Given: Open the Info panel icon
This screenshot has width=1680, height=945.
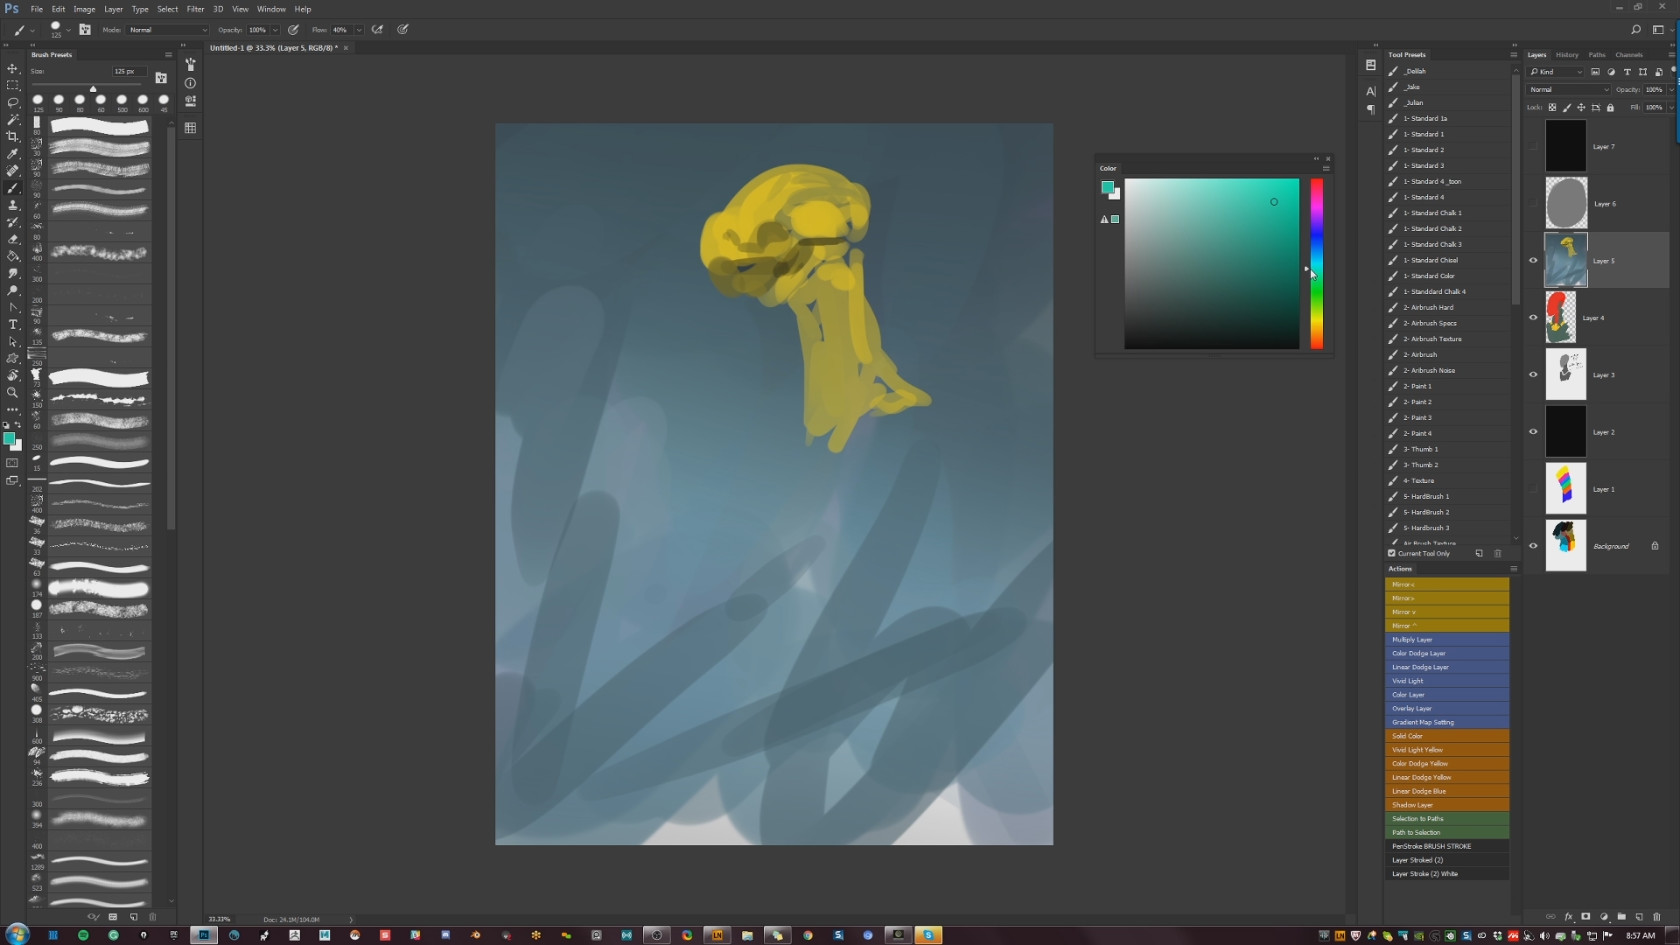Looking at the screenshot, I should 190,83.
